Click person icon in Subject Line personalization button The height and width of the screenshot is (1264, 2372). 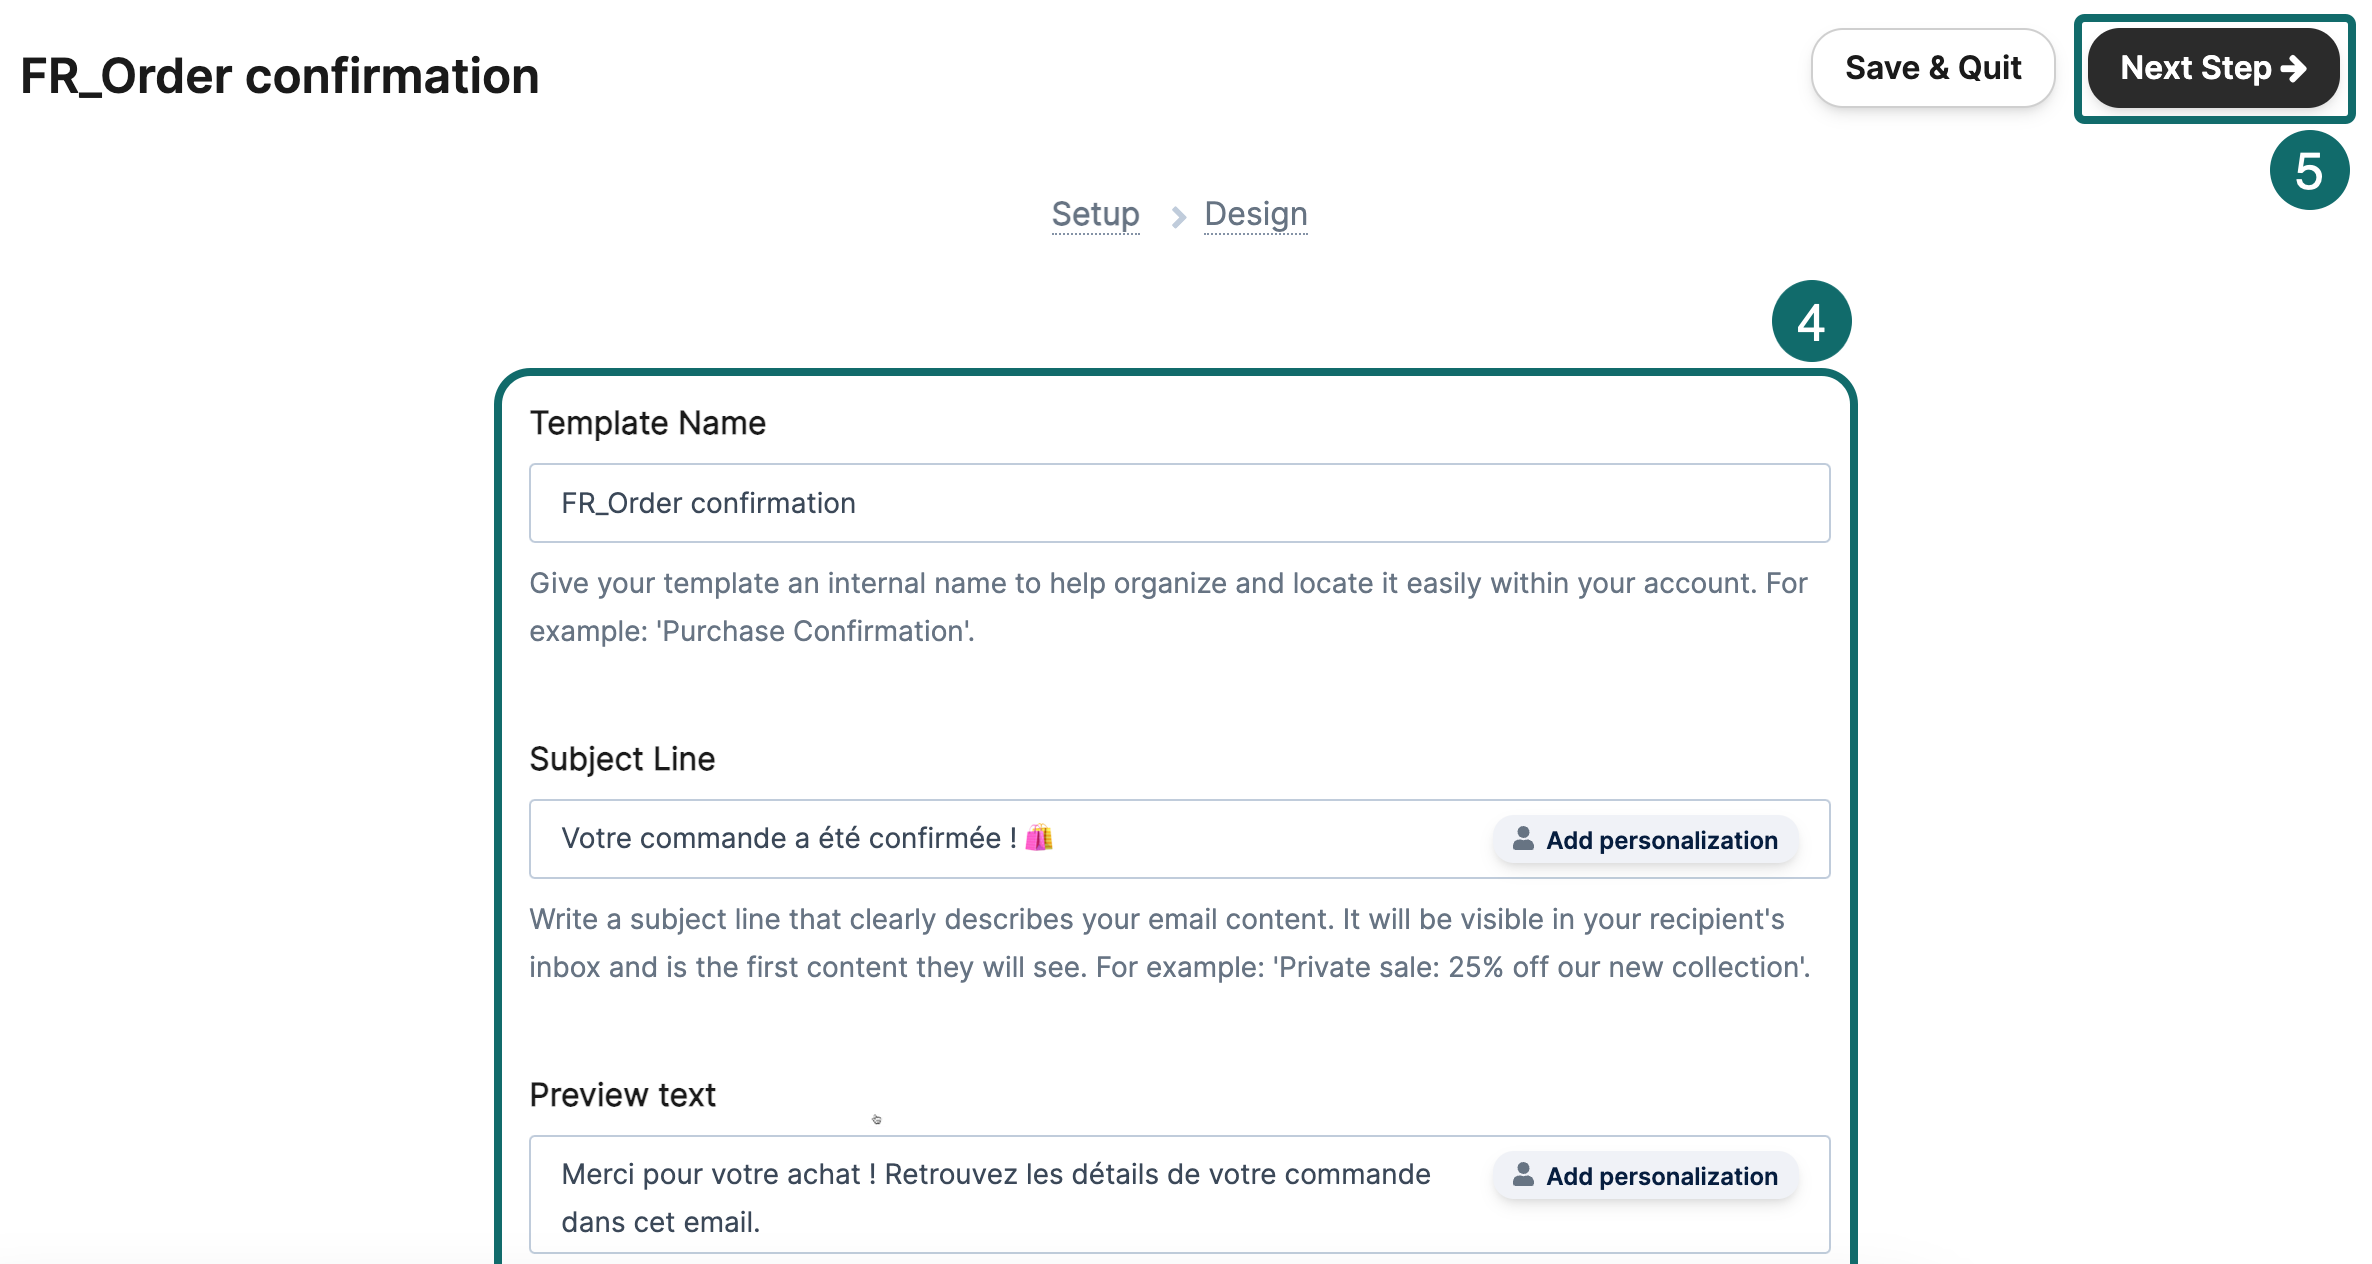pos(1523,838)
